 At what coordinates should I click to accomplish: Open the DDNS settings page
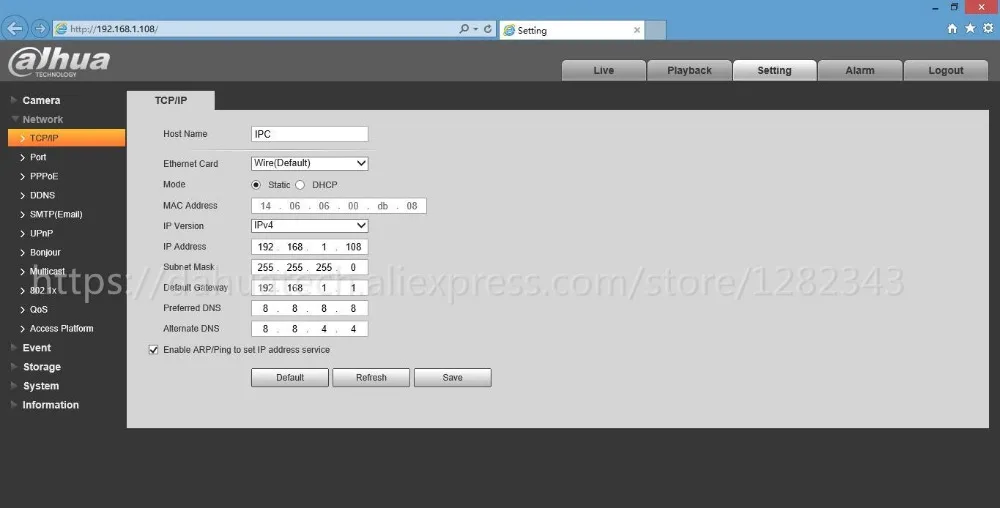click(x=42, y=195)
